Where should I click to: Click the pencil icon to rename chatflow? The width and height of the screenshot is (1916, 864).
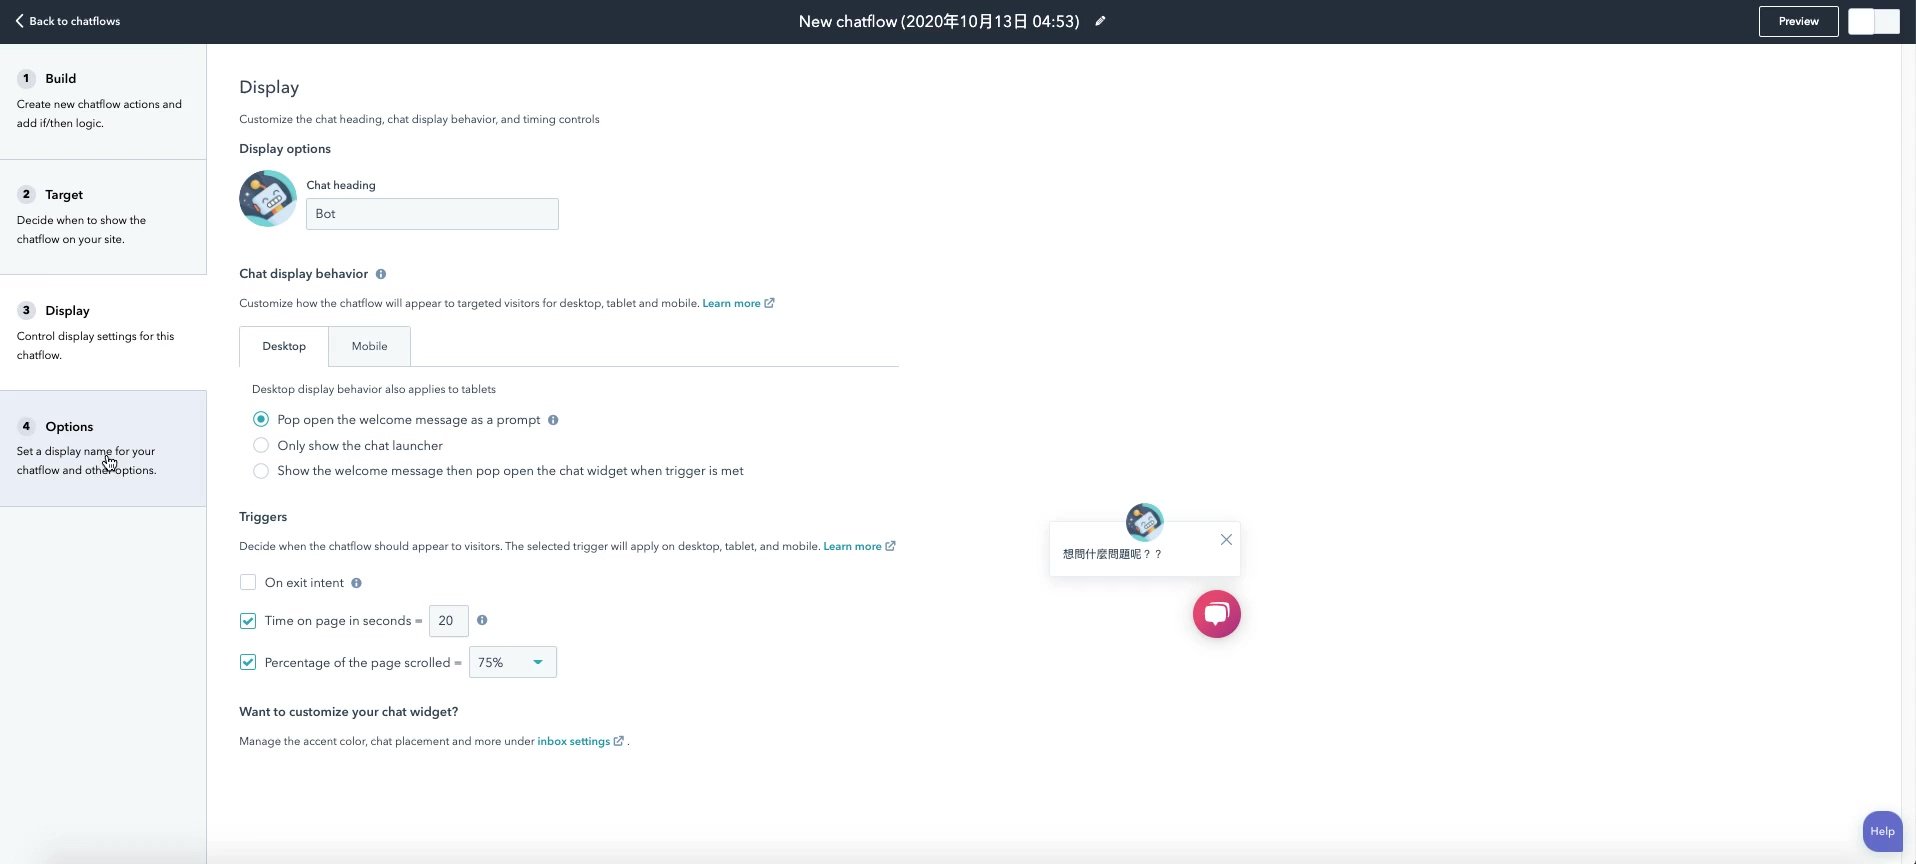pyautogui.click(x=1100, y=21)
